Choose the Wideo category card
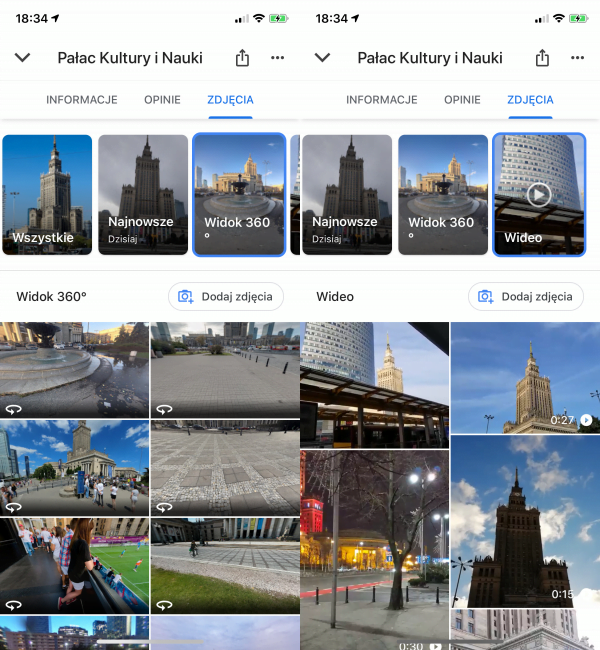The height and width of the screenshot is (650, 600). (539, 194)
